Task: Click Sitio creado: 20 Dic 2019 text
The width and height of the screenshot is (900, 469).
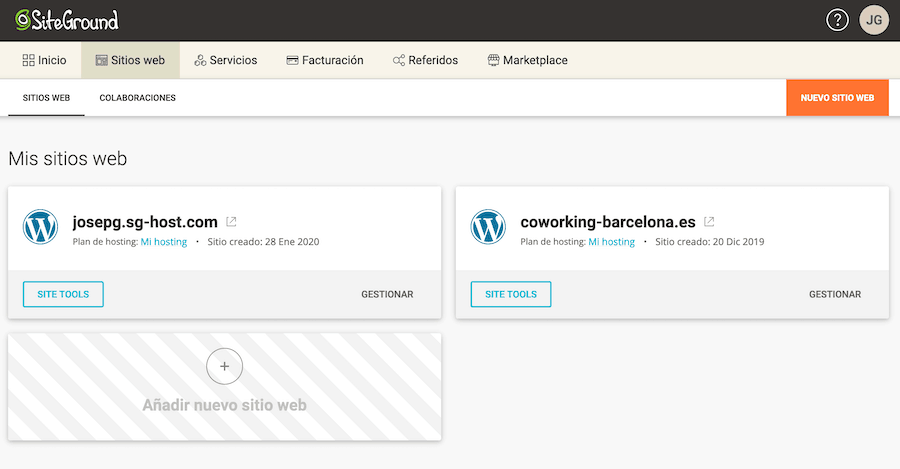Action: 709,242
